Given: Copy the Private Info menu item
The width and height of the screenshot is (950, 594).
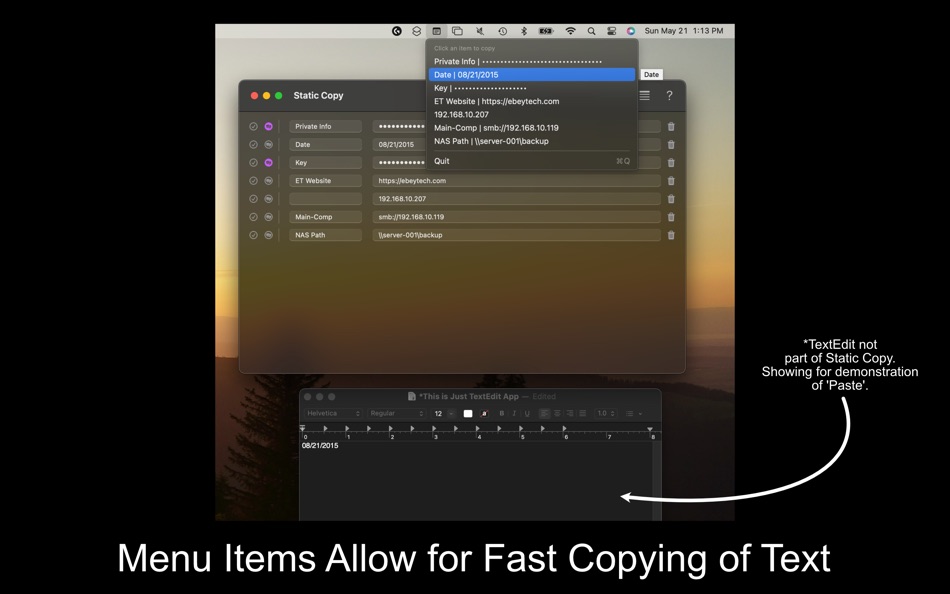Looking at the screenshot, I should point(531,61).
